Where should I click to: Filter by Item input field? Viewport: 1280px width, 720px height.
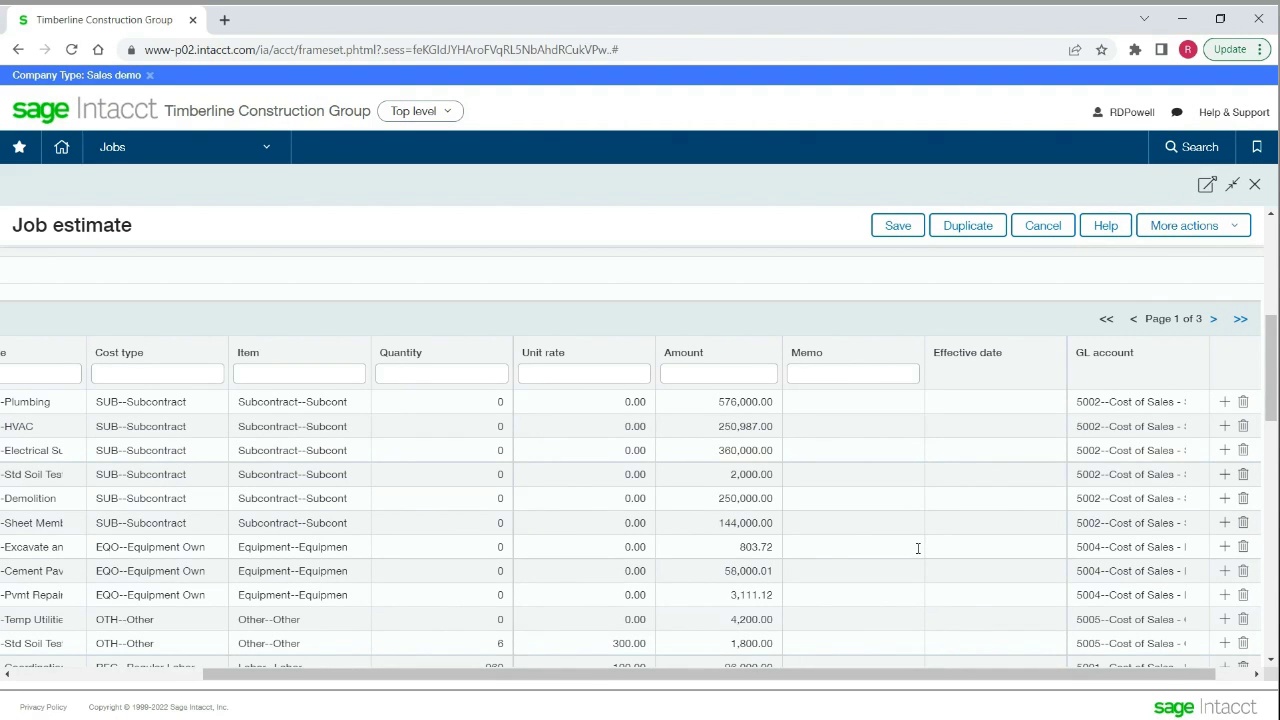[299, 374]
